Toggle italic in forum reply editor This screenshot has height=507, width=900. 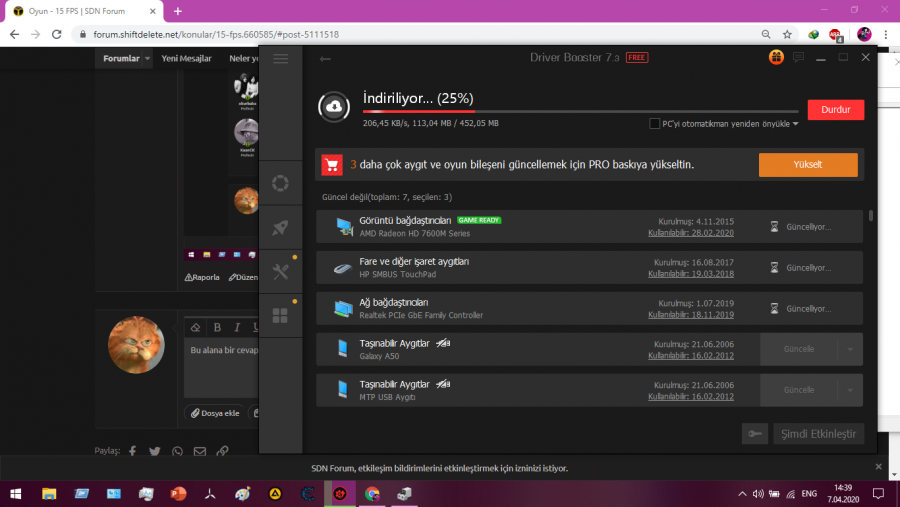click(x=237, y=327)
